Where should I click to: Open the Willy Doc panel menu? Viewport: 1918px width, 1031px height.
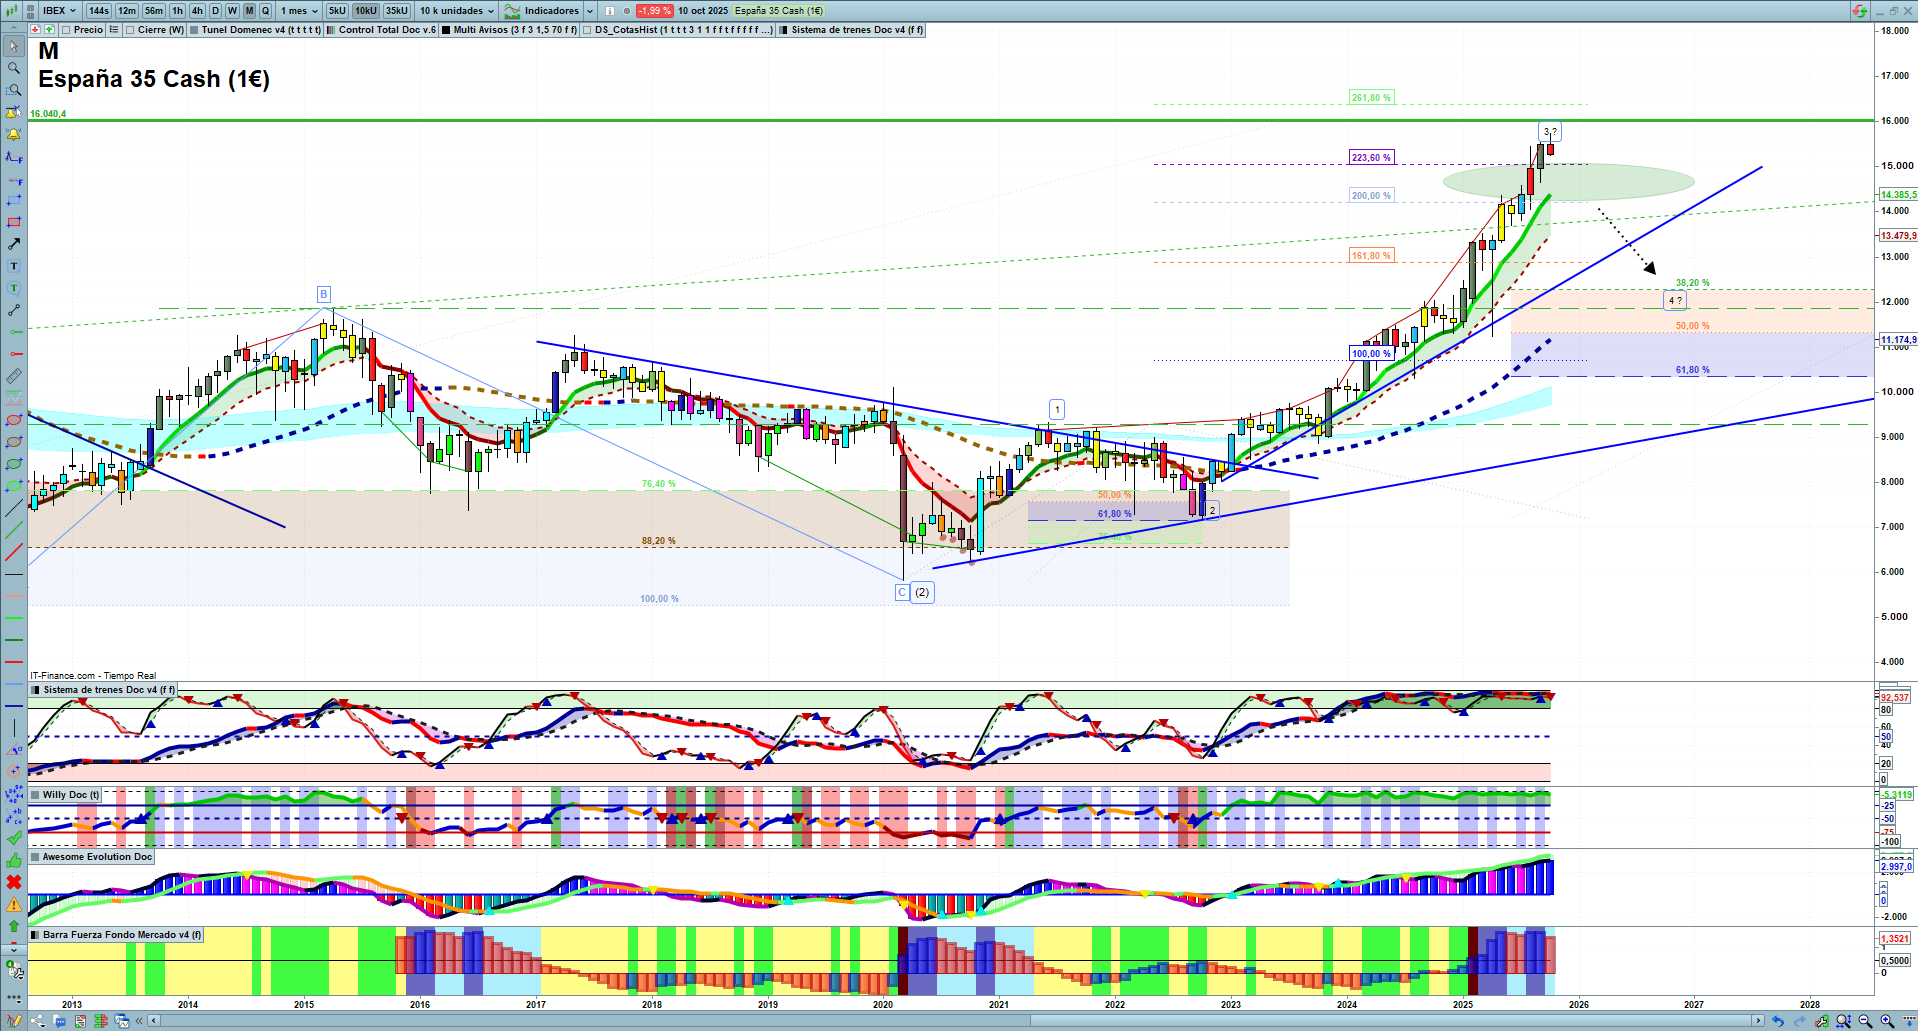click(36, 795)
